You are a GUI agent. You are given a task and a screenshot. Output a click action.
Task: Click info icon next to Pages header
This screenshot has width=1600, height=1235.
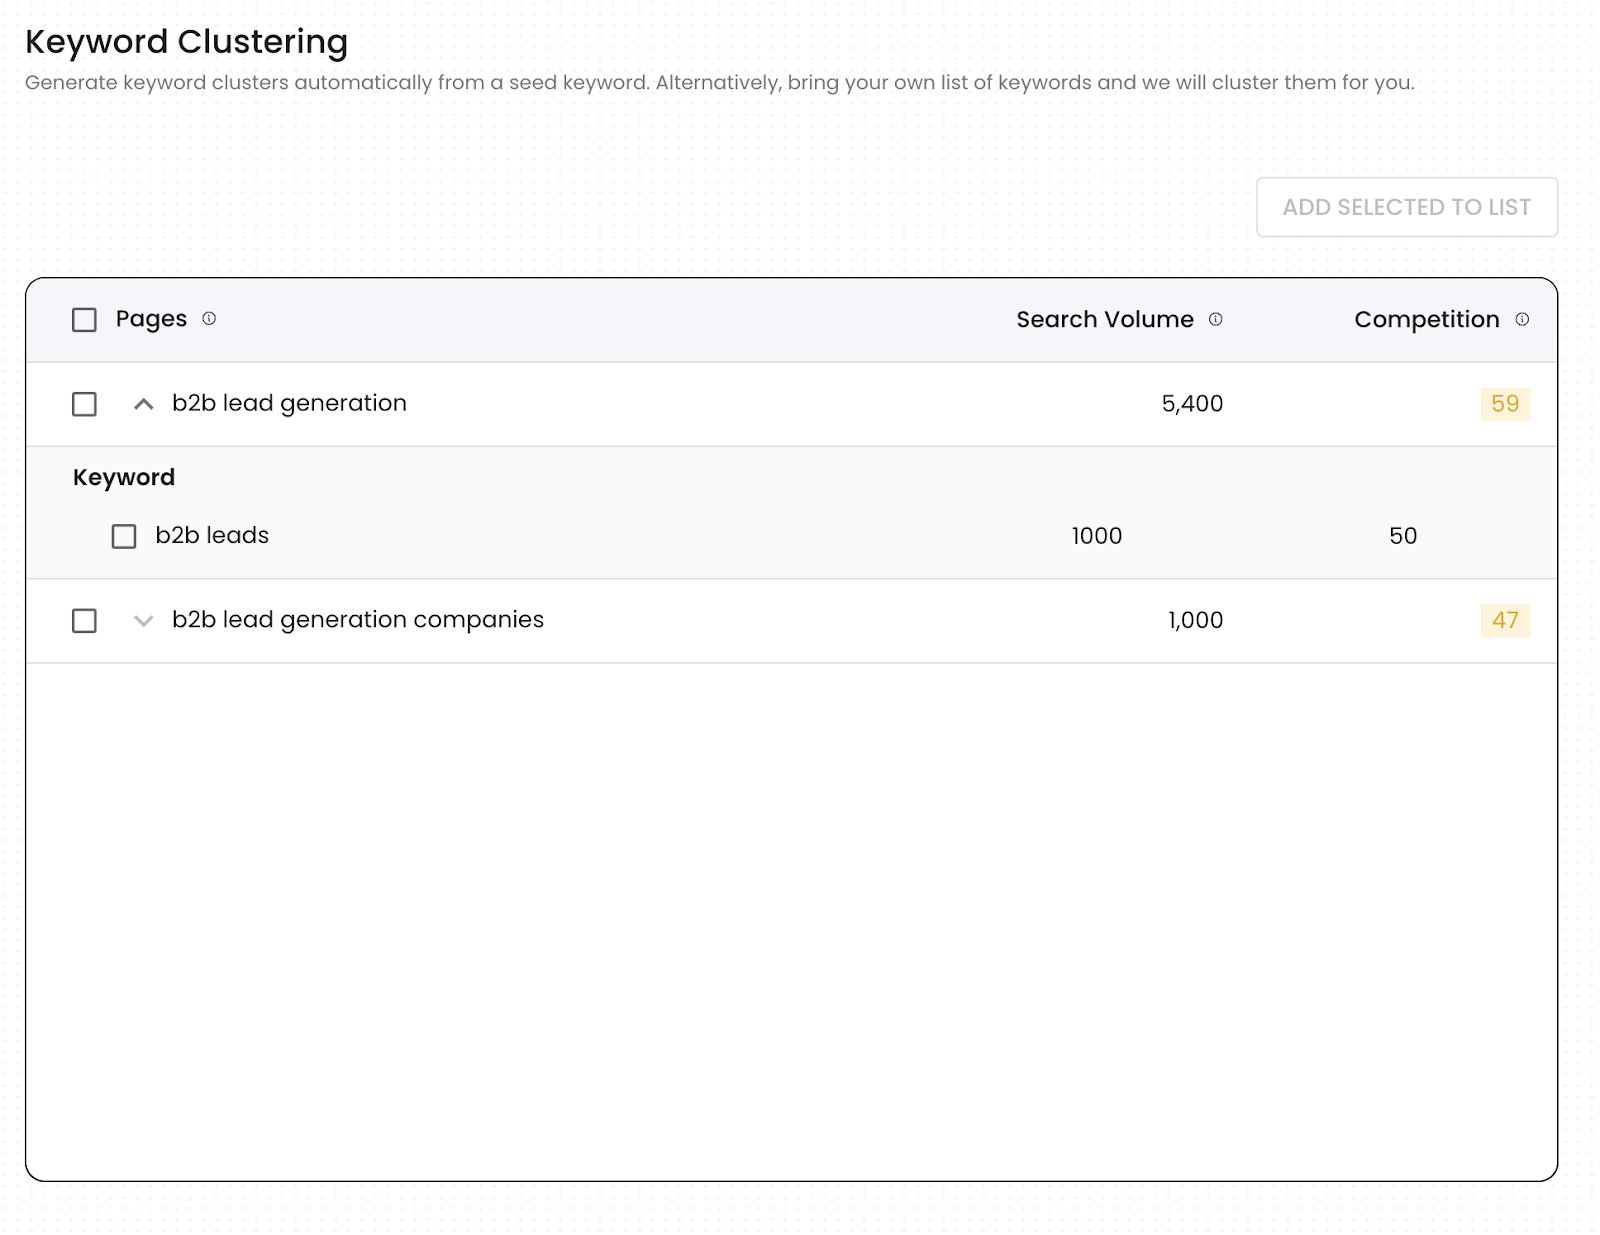209,319
